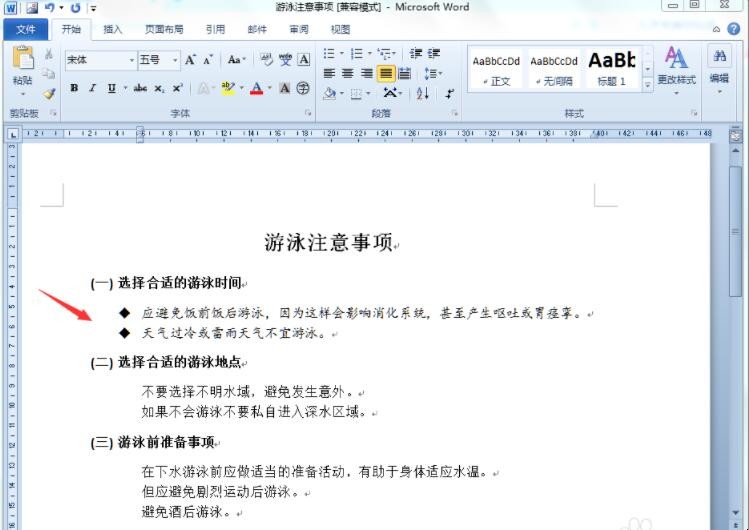The image size is (749, 530).
Task: Toggle Align Left
Action: coord(329,74)
